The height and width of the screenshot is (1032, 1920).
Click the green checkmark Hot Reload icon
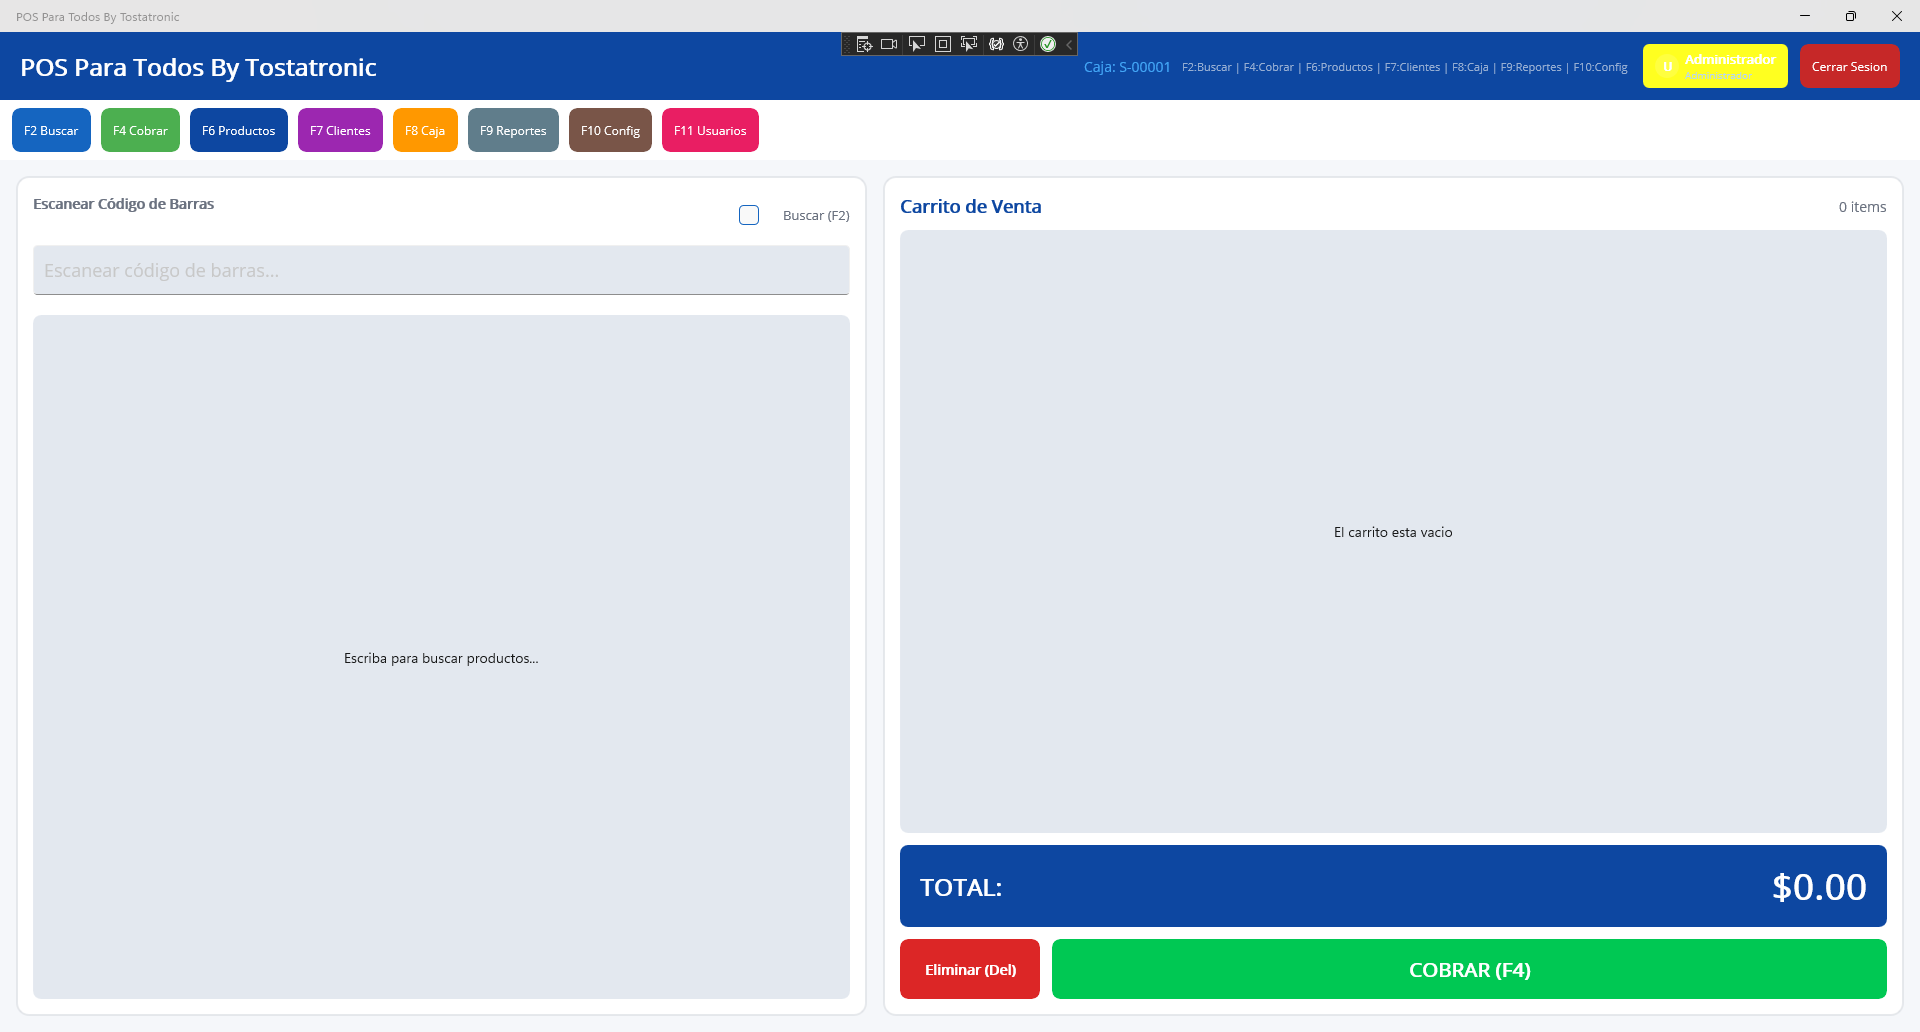[1048, 44]
